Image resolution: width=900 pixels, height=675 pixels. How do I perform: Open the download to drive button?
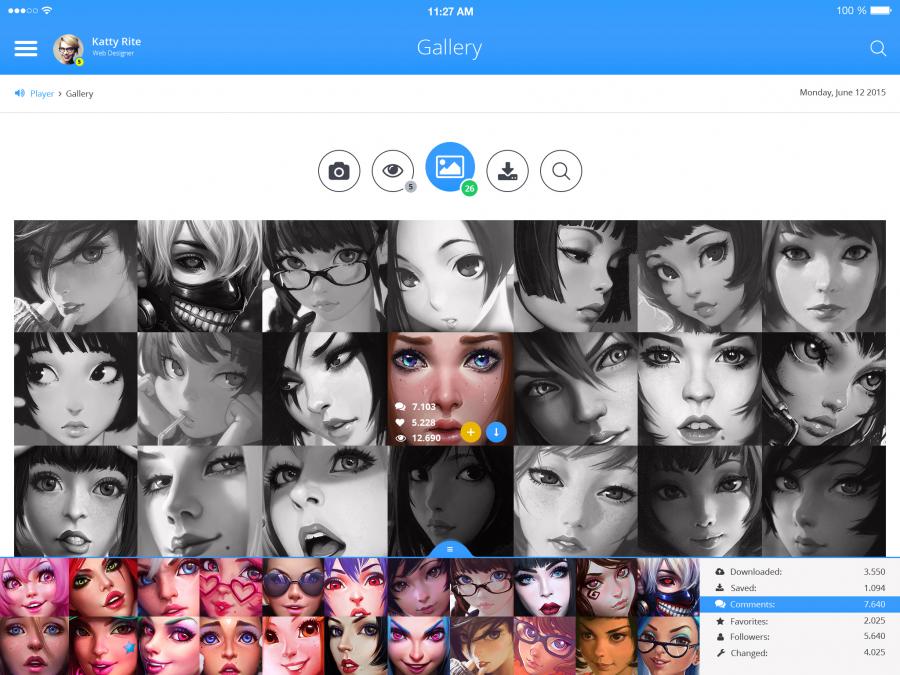coord(507,171)
